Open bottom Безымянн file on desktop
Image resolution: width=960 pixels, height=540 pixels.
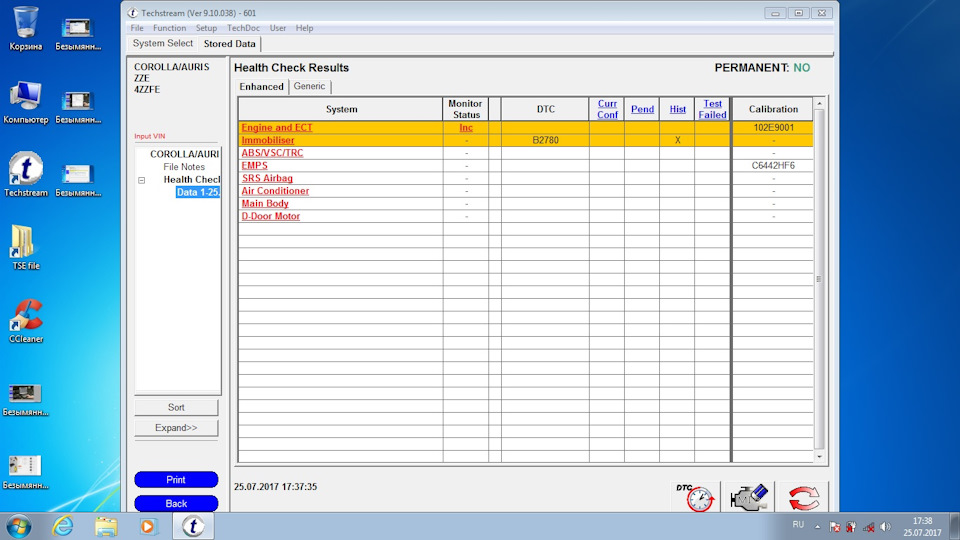pyautogui.click(x=26, y=472)
